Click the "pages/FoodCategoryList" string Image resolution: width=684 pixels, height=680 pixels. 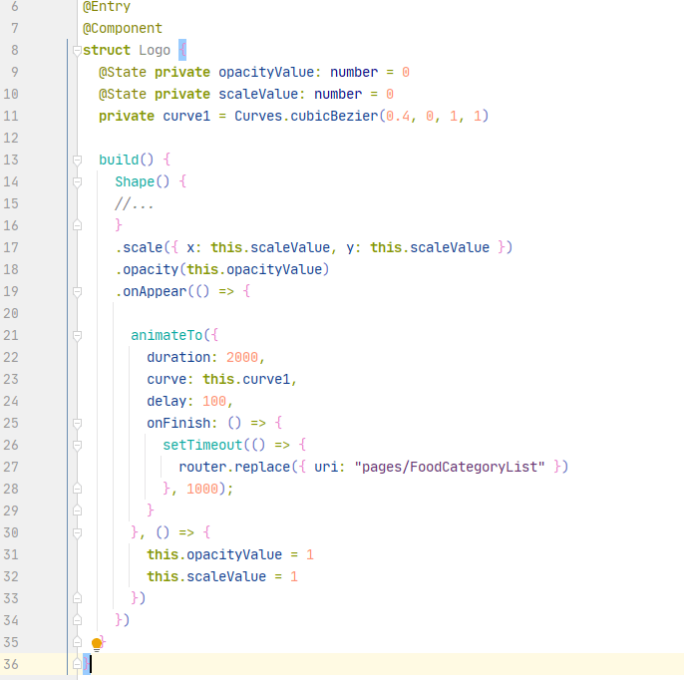point(450,467)
